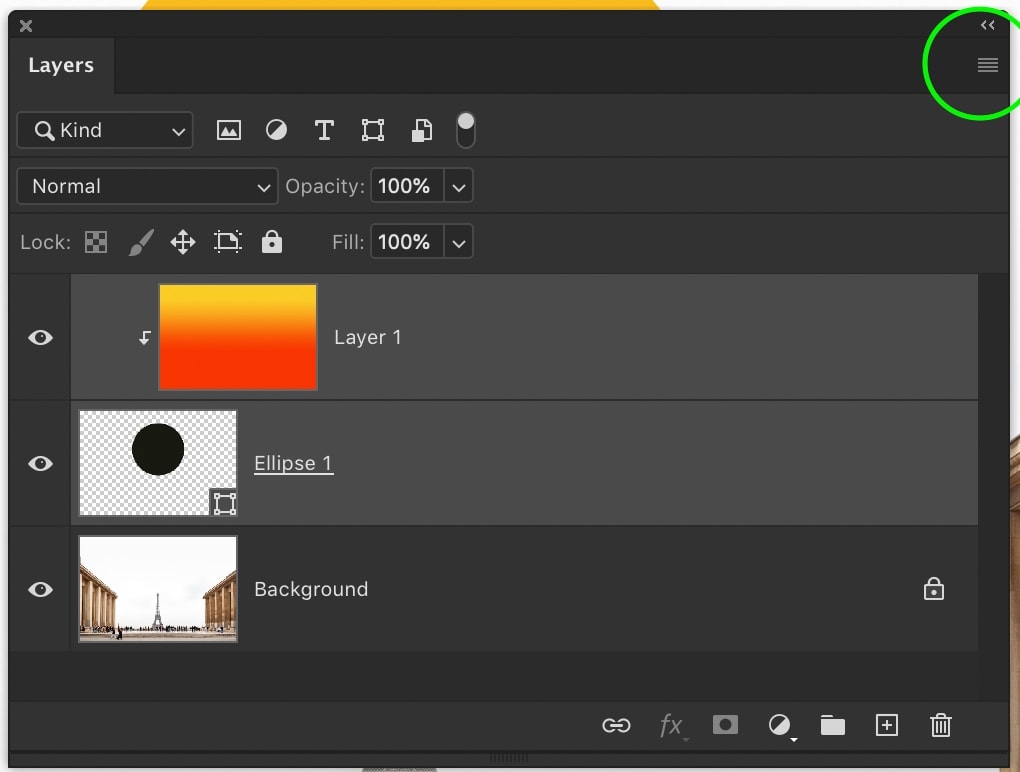This screenshot has width=1020, height=772.
Task: Filter for shape layers icon
Action: click(373, 130)
